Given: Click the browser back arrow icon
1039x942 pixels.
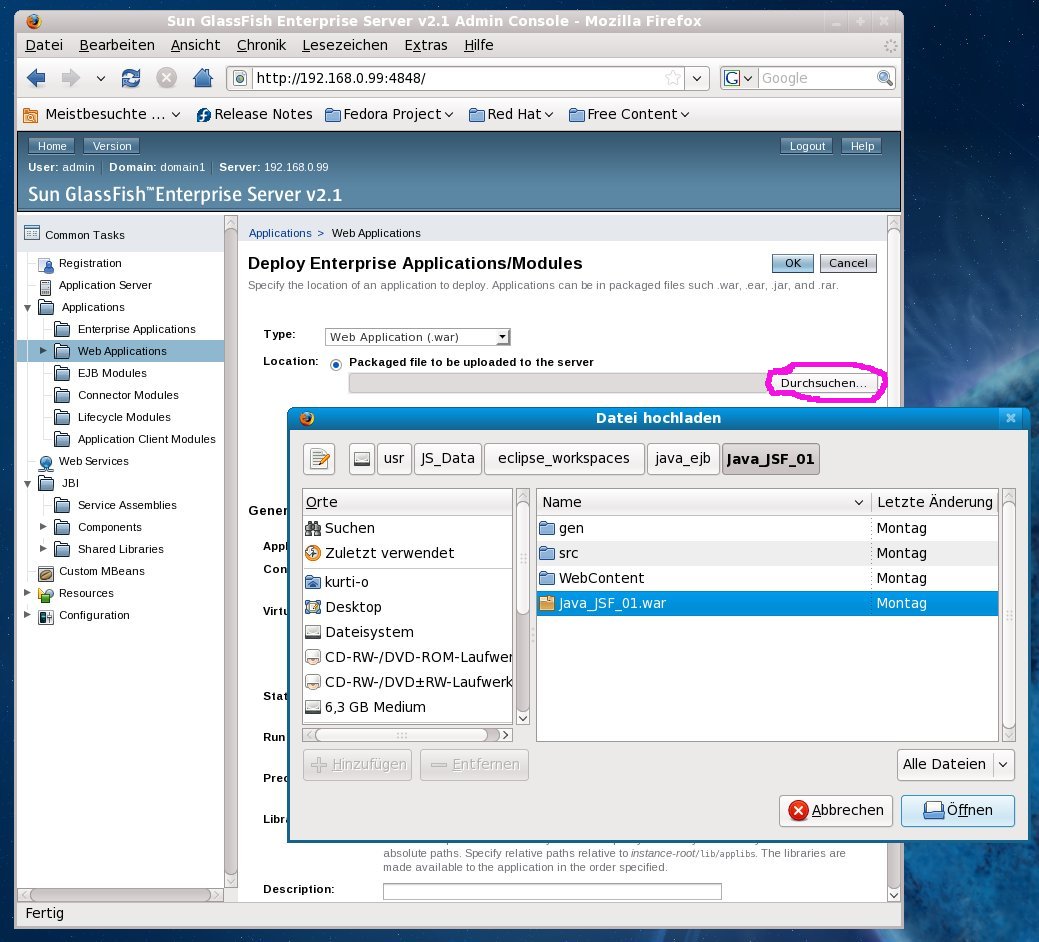Looking at the screenshot, I should click(x=36, y=78).
